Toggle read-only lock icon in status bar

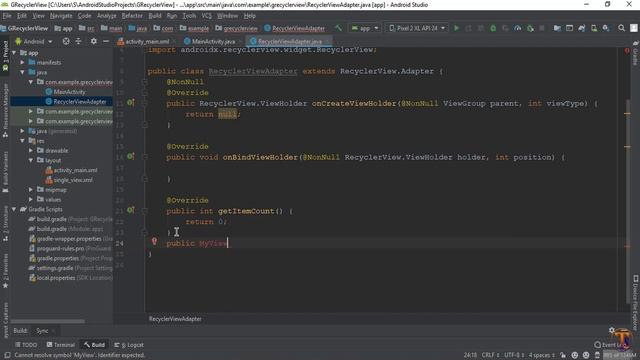tap(563, 356)
